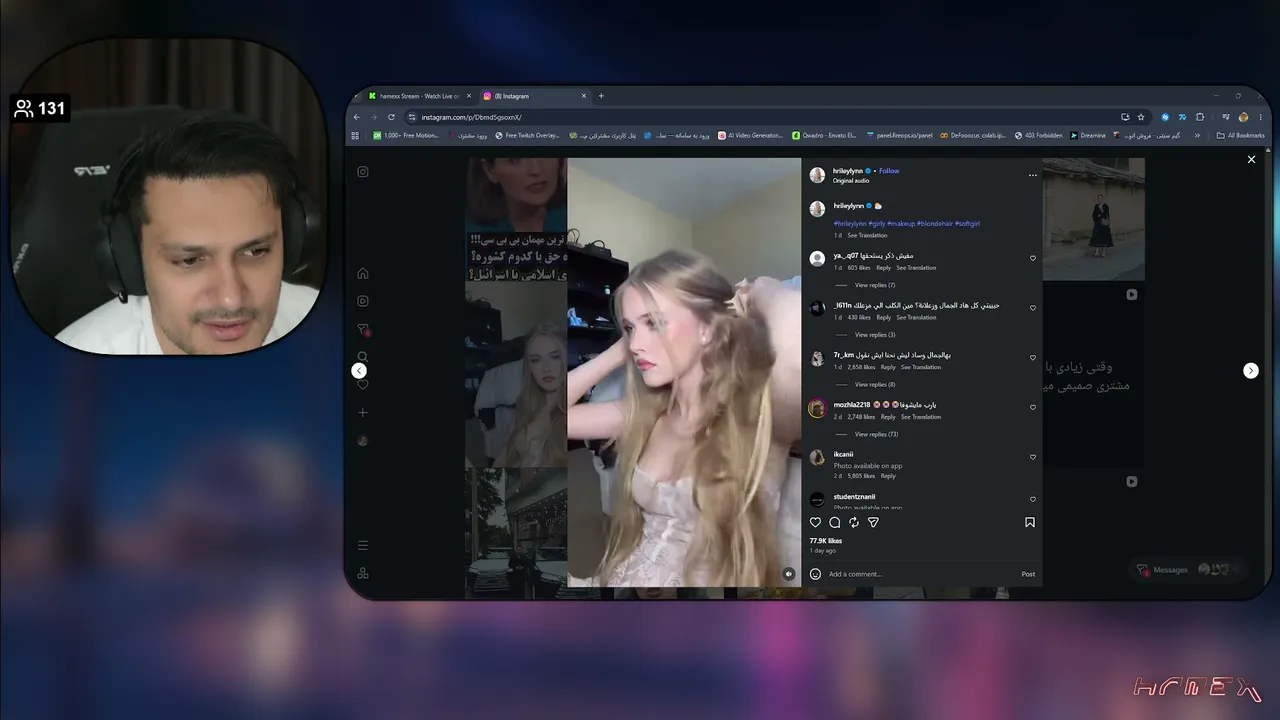
Task: View the 77.9K likes list
Action: tap(826, 541)
